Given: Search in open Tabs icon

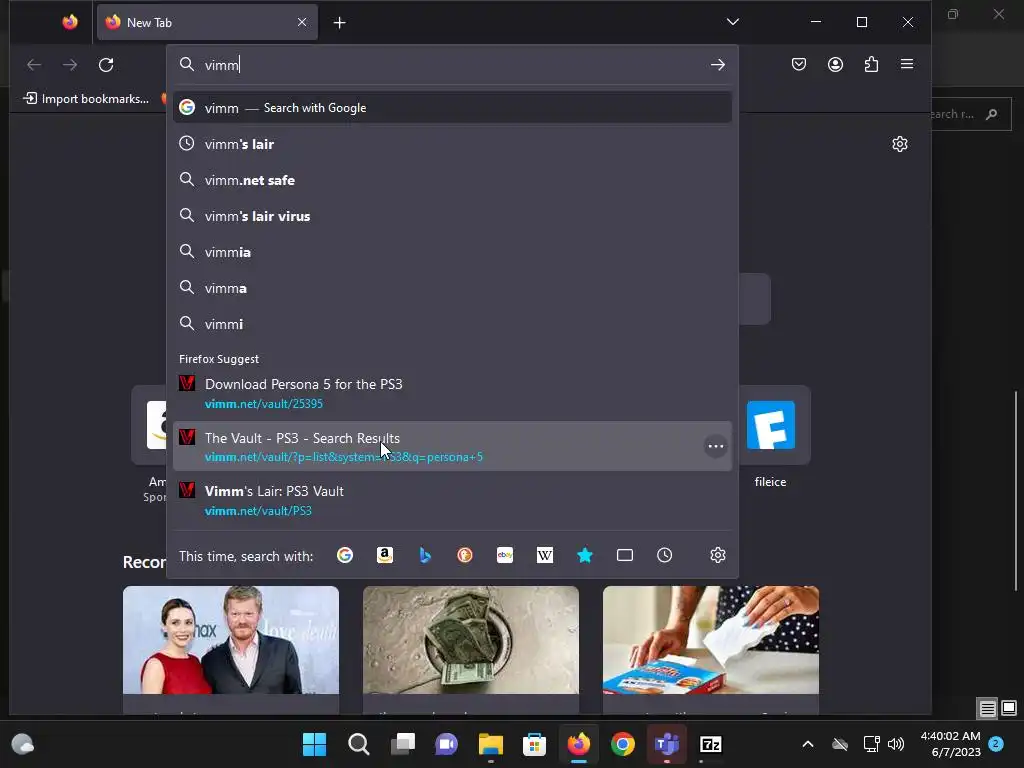Looking at the screenshot, I should coord(625,555).
